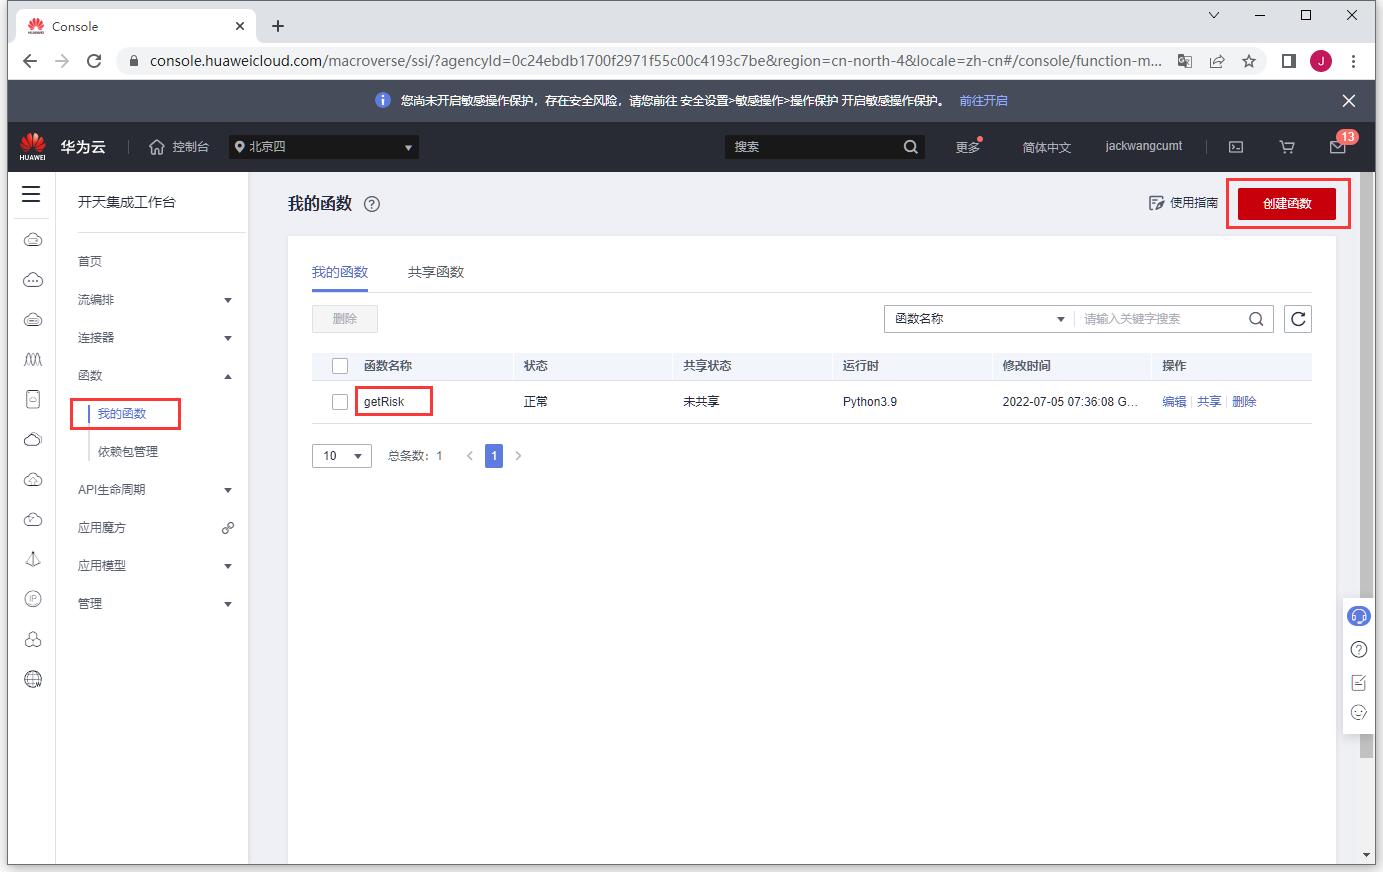Click pagination page 1 button
Screen dimensions: 1383x872
[x=494, y=456]
